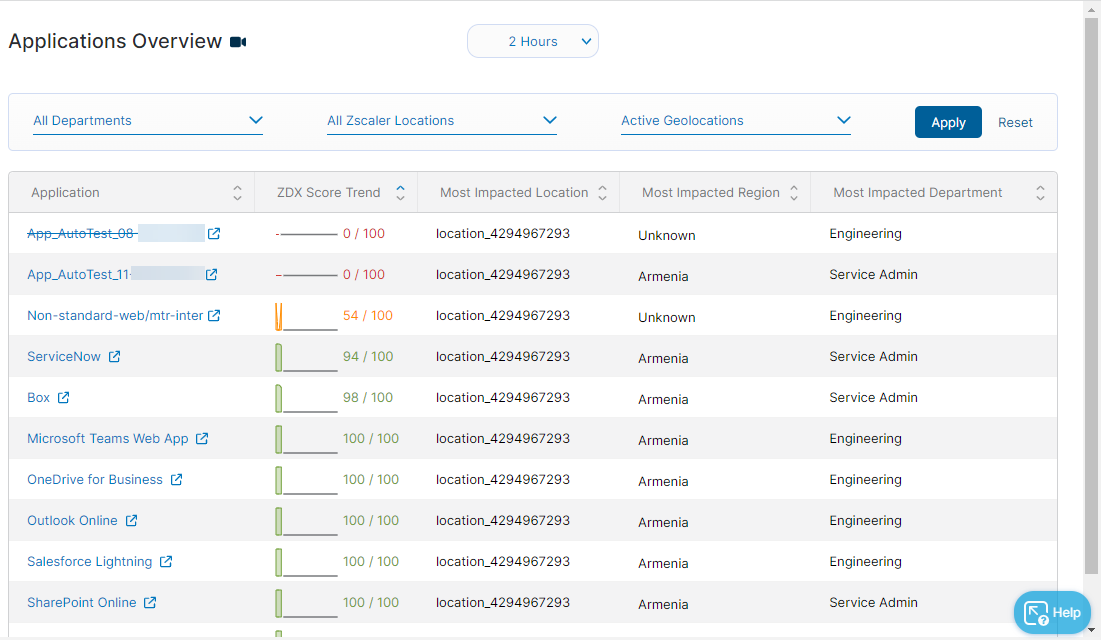1101x640 pixels.
Task: Expand the All Departments dropdown
Action: [x=148, y=121]
